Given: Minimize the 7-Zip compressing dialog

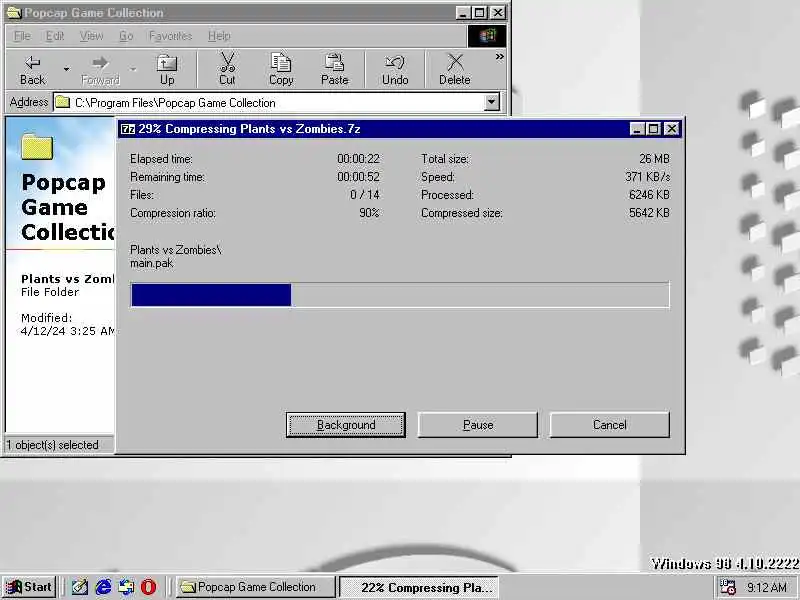Looking at the screenshot, I should 637,129.
